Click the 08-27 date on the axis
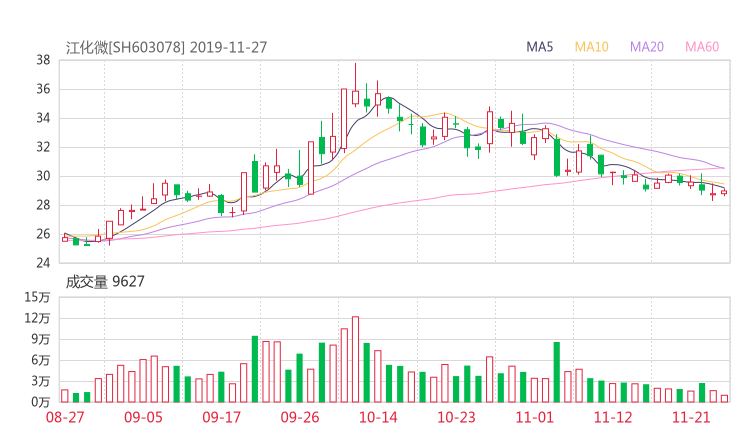 (x=64, y=416)
